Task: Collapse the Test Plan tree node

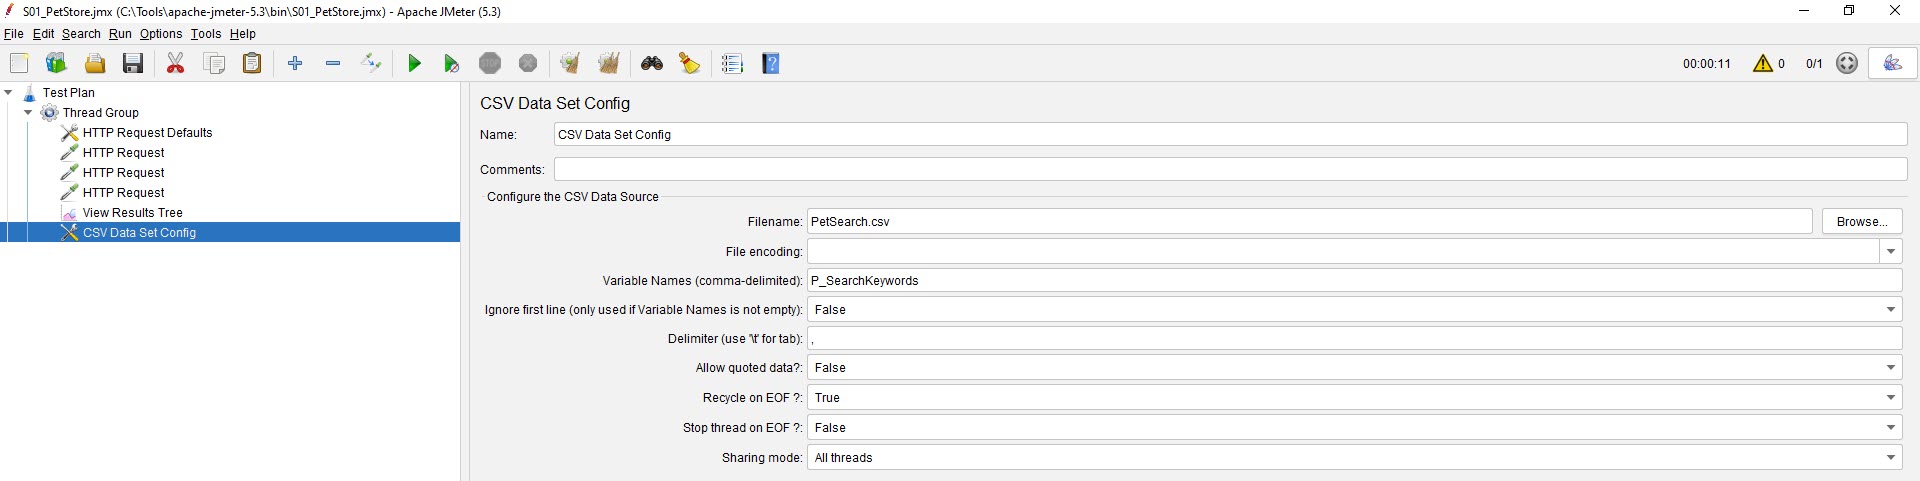Action: (x=8, y=92)
